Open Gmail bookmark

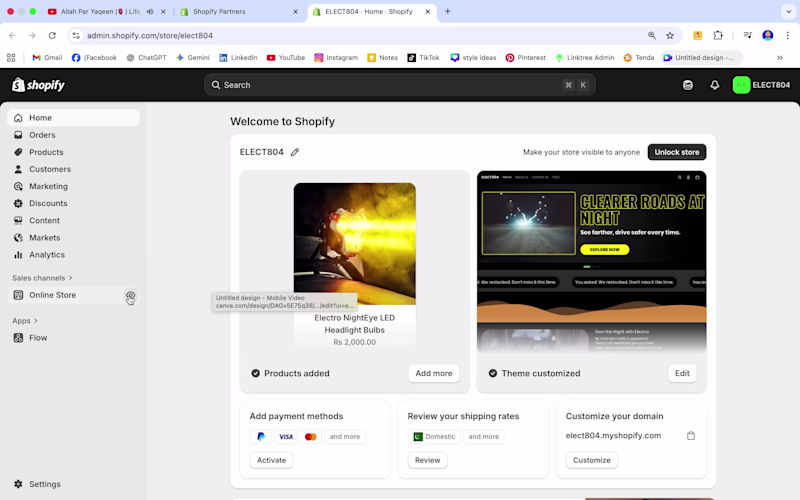pos(47,58)
